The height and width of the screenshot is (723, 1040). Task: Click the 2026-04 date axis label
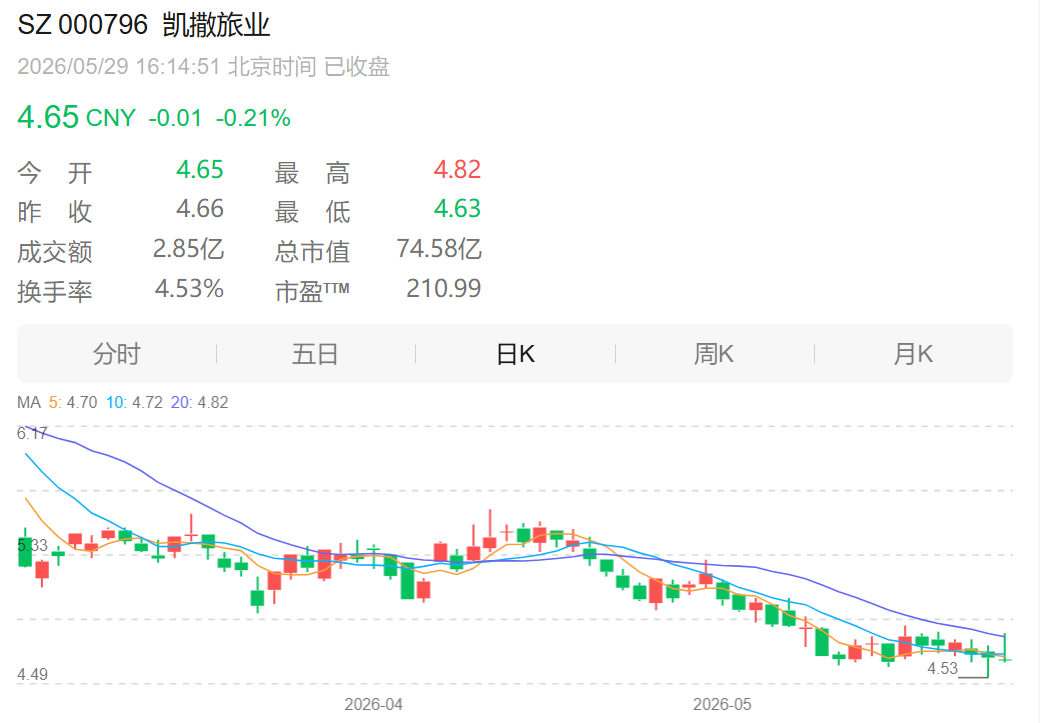coord(373,704)
